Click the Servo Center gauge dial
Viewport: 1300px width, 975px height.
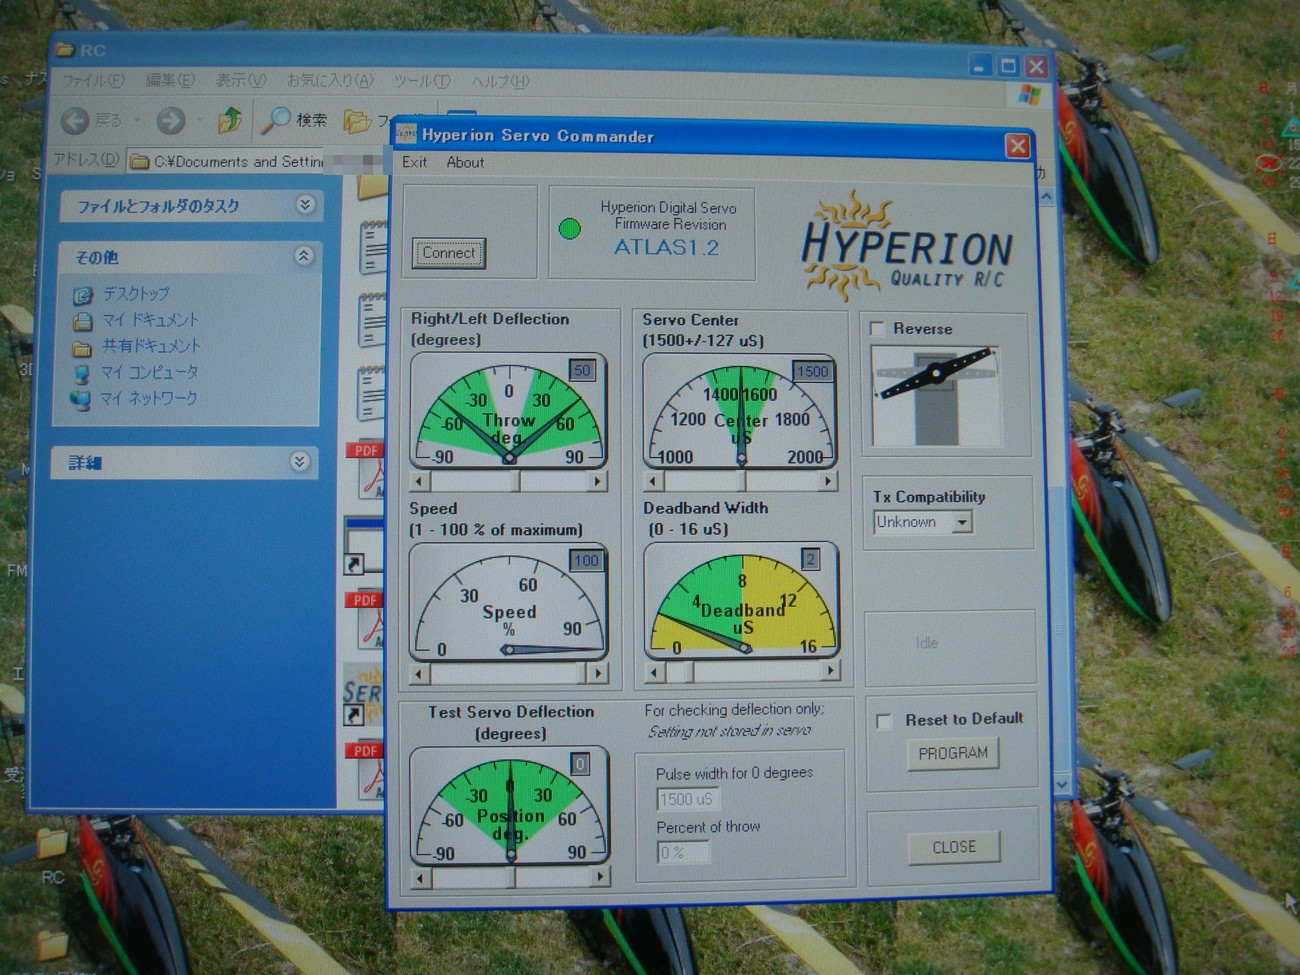pyautogui.click(x=740, y=411)
